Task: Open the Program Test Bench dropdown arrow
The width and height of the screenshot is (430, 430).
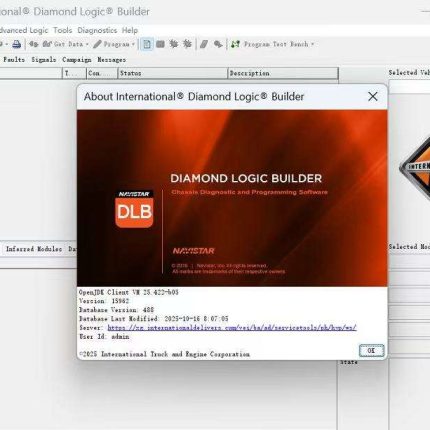Action: 312,44
